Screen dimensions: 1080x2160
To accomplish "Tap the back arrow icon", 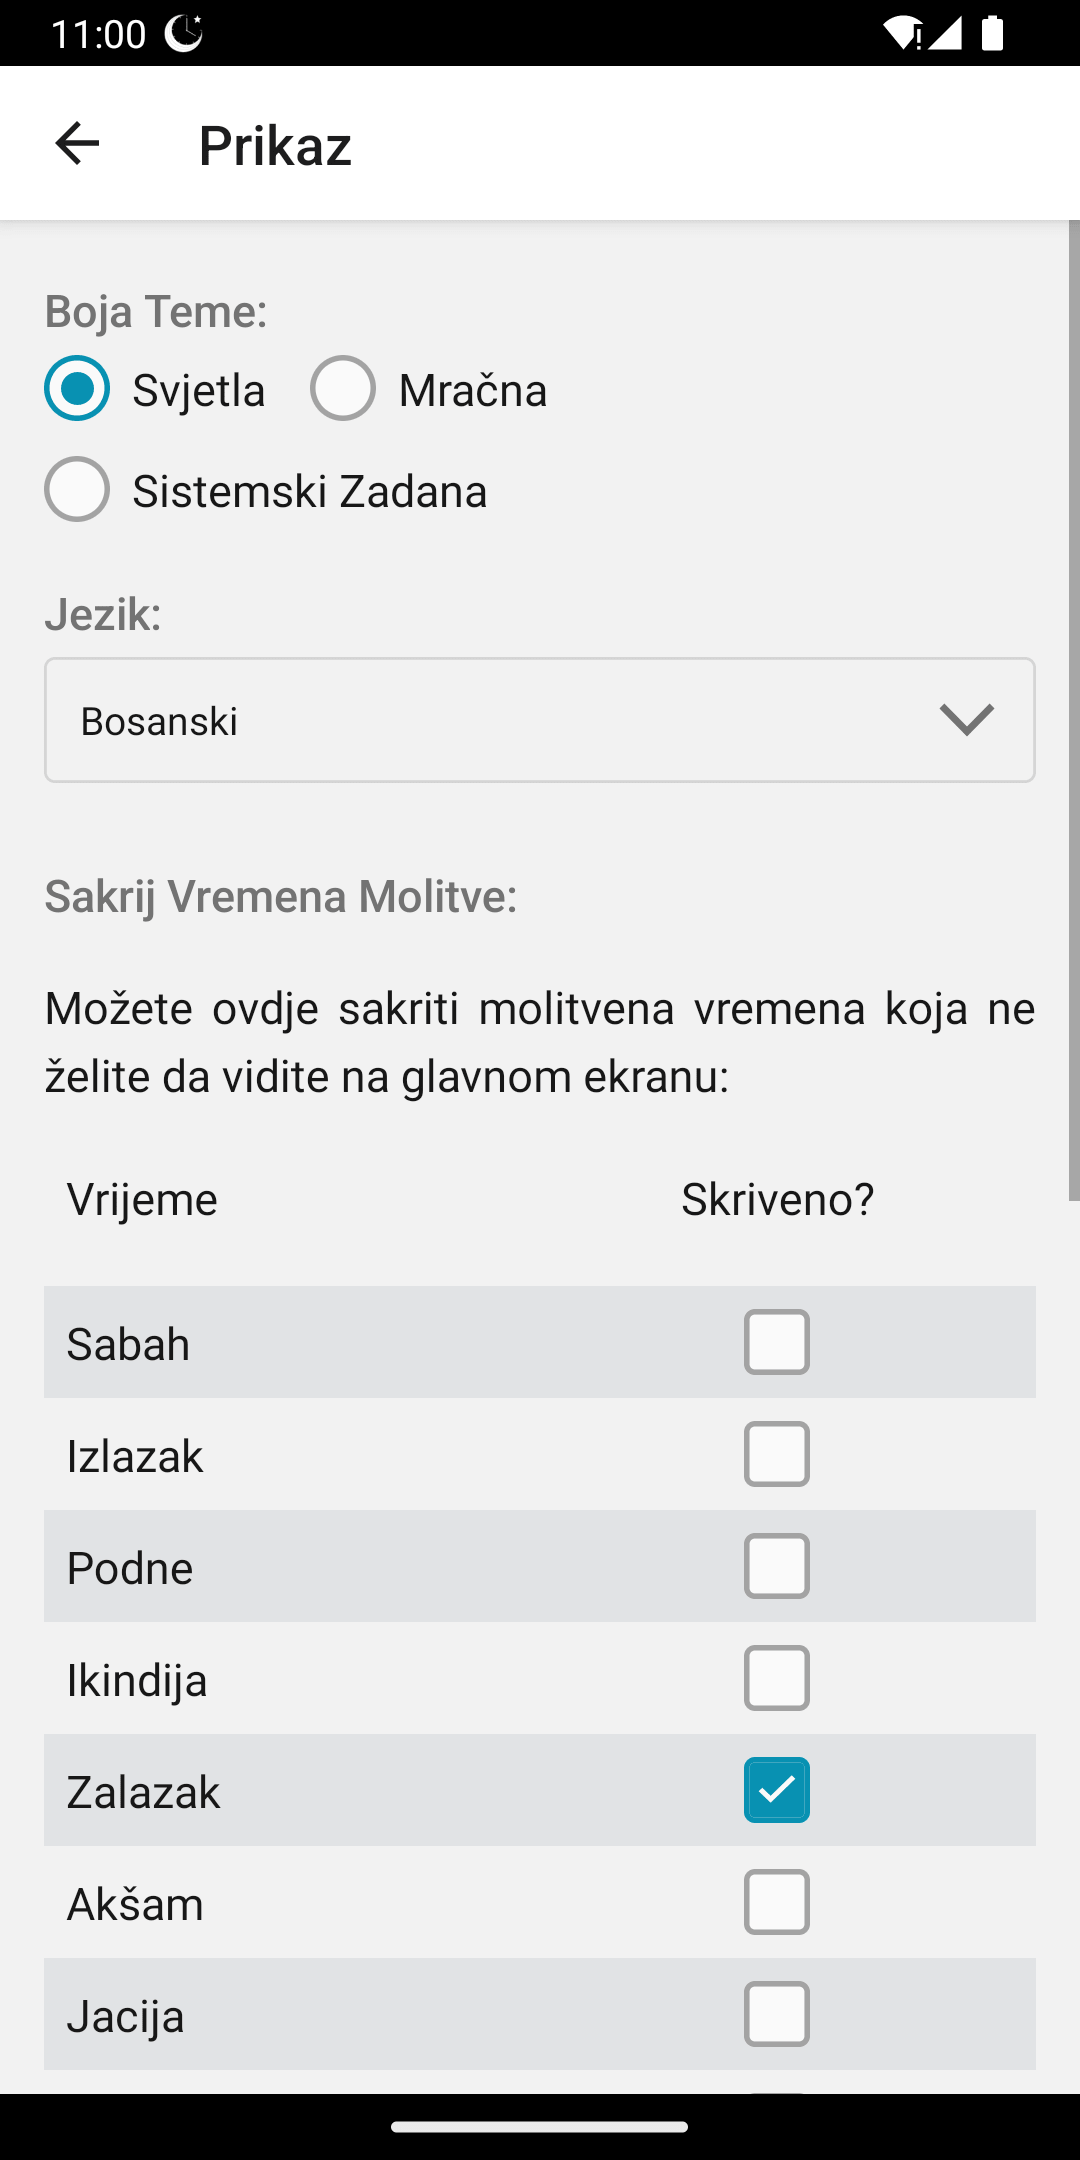I will point(77,144).
